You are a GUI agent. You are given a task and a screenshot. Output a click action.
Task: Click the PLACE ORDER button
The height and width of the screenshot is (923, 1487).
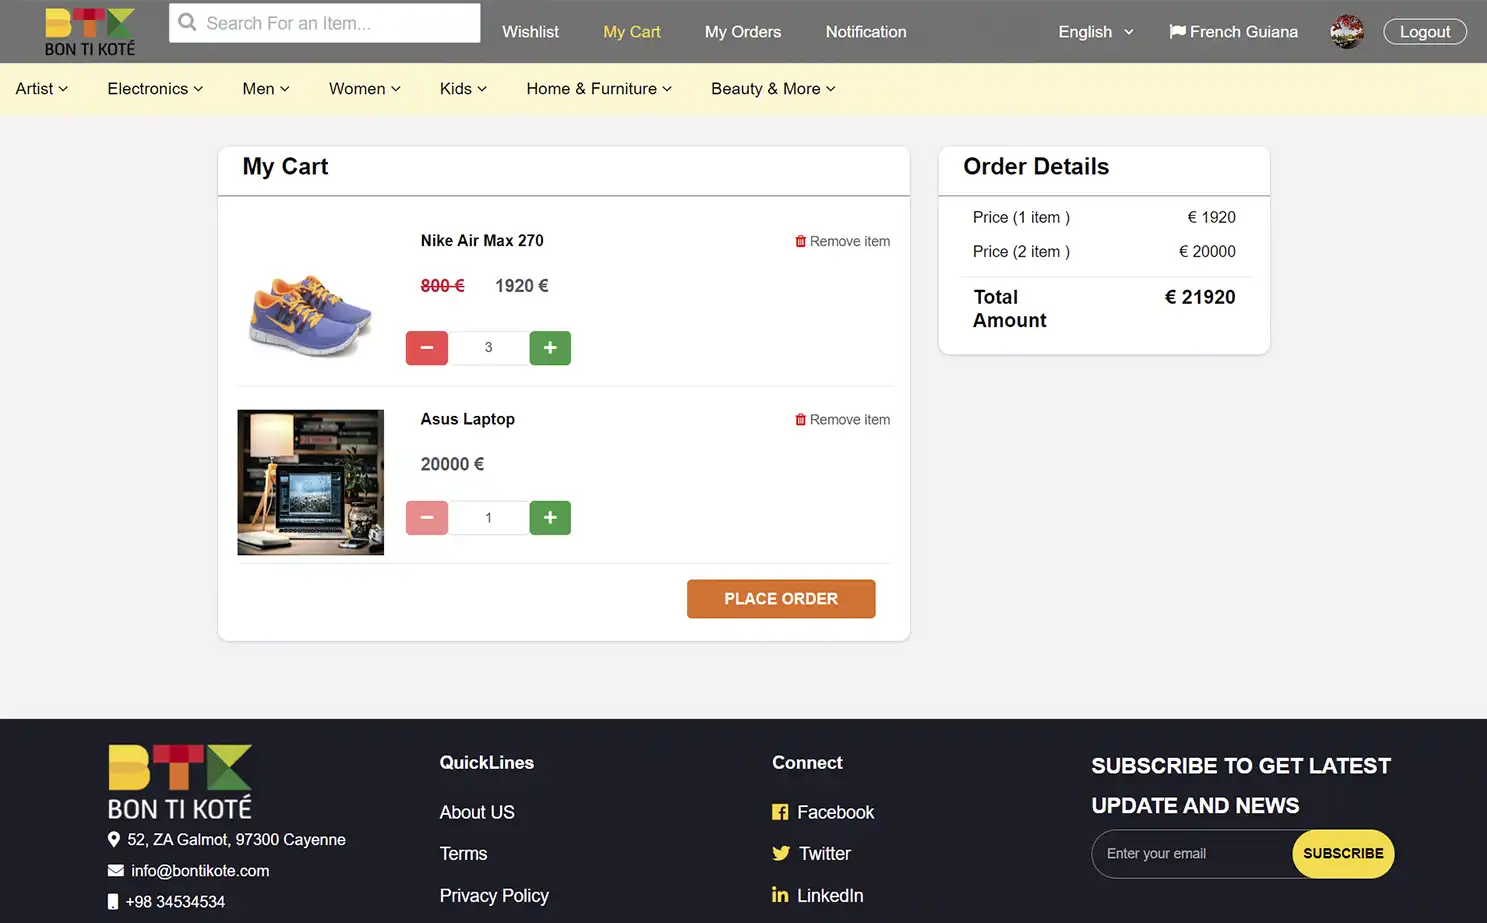(x=781, y=598)
